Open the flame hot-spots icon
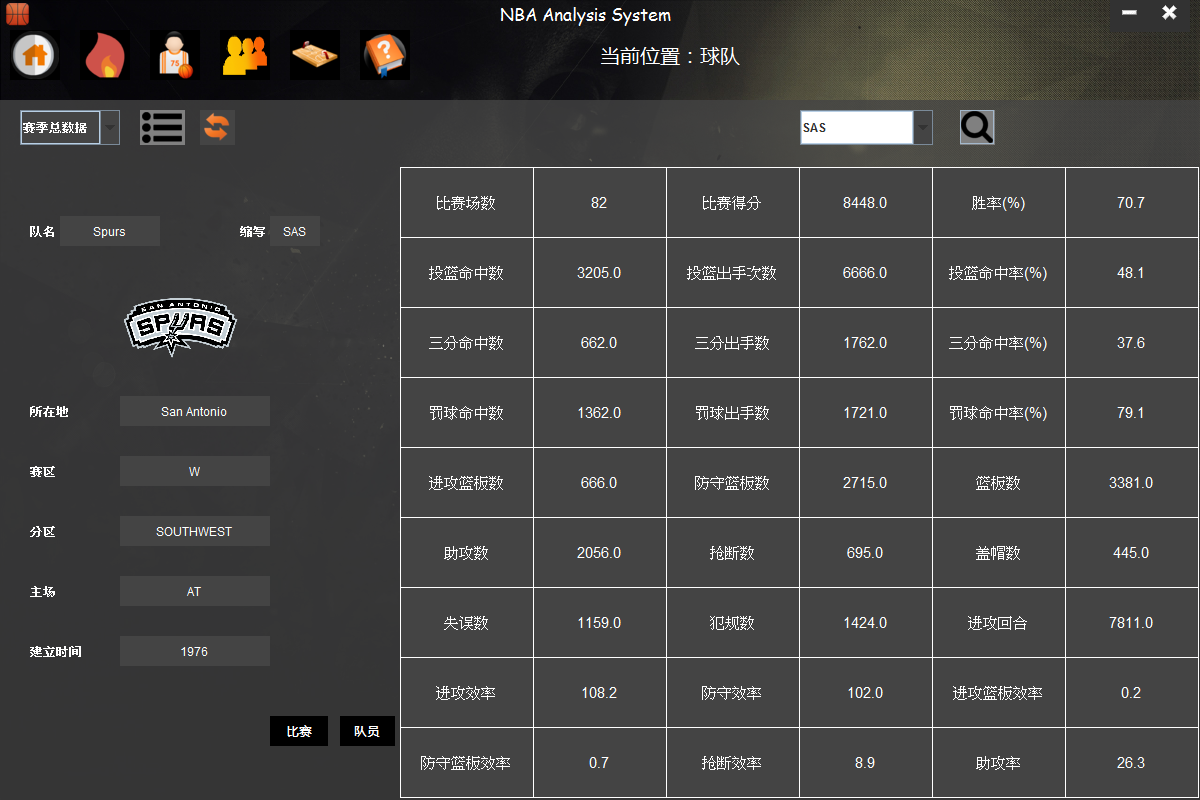The height and width of the screenshot is (800, 1200). (x=105, y=55)
